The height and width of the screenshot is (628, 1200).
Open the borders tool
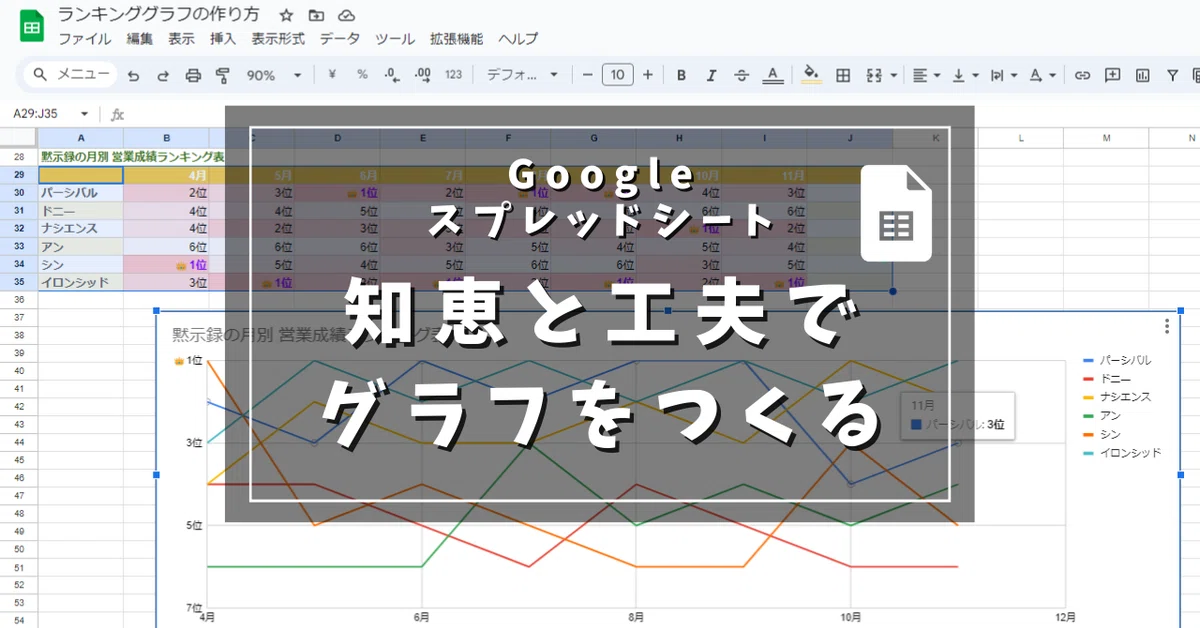pos(843,75)
